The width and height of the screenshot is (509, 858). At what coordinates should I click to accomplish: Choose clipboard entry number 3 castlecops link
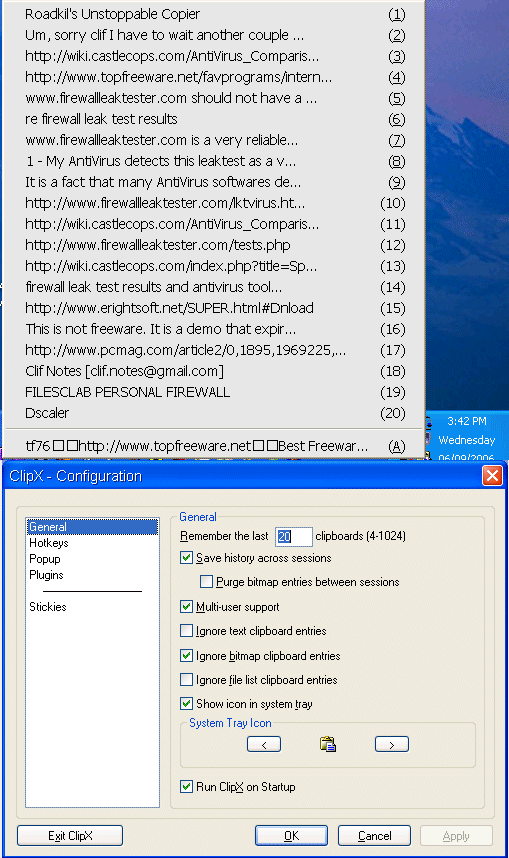pos(215,56)
